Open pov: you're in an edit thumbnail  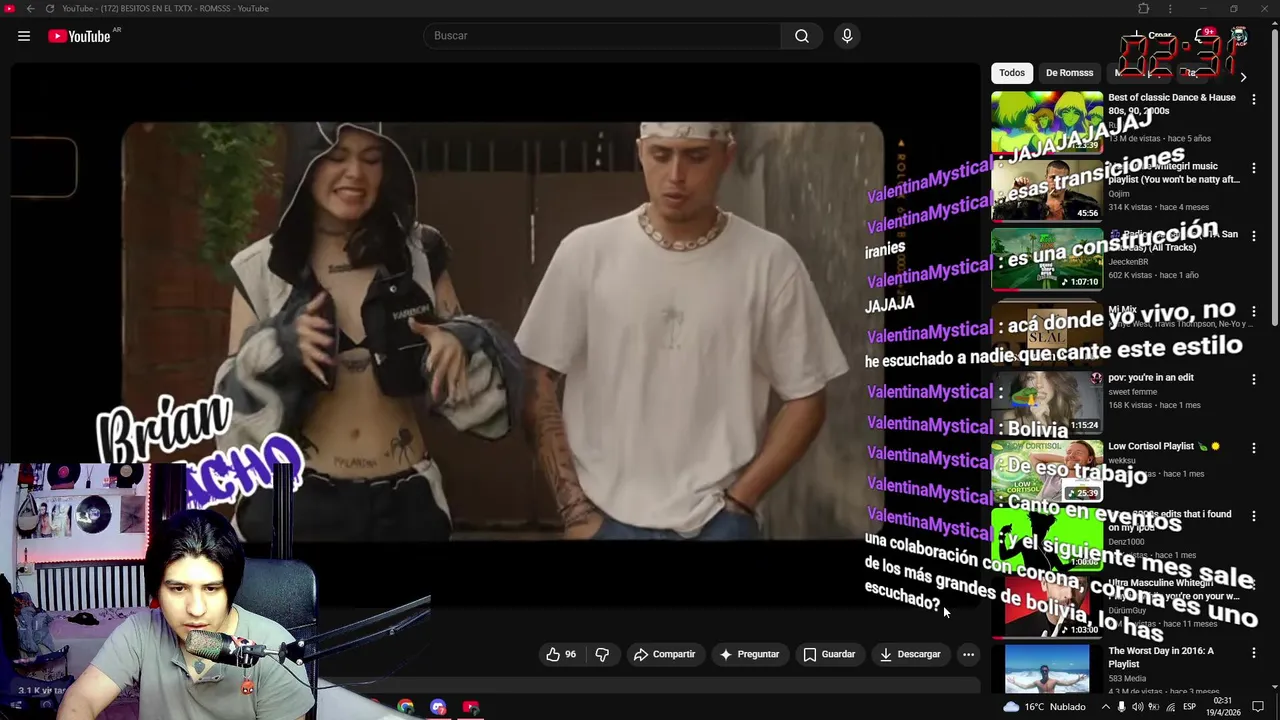[x=1047, y=402]
